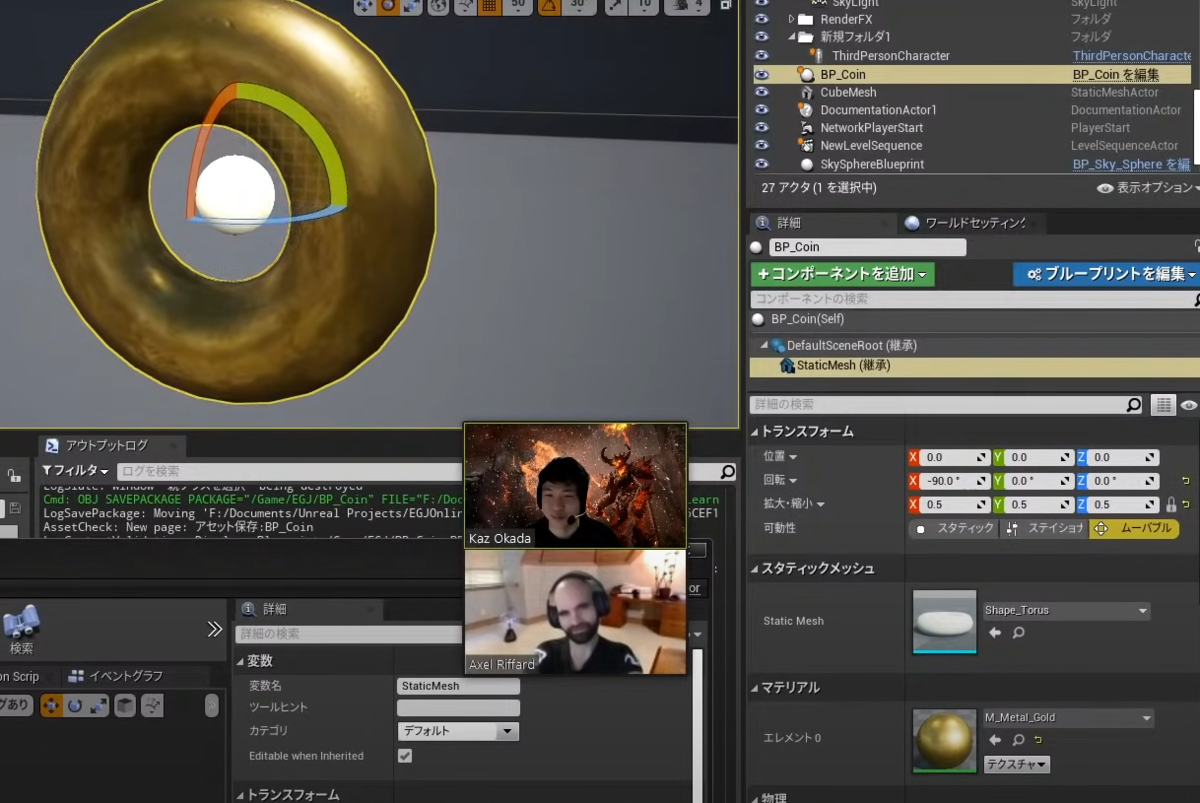This screenshot has width=1200, height=803.
Task: Toggle scale snapping icon in viewport toolbar
Action: pos(617,6)
